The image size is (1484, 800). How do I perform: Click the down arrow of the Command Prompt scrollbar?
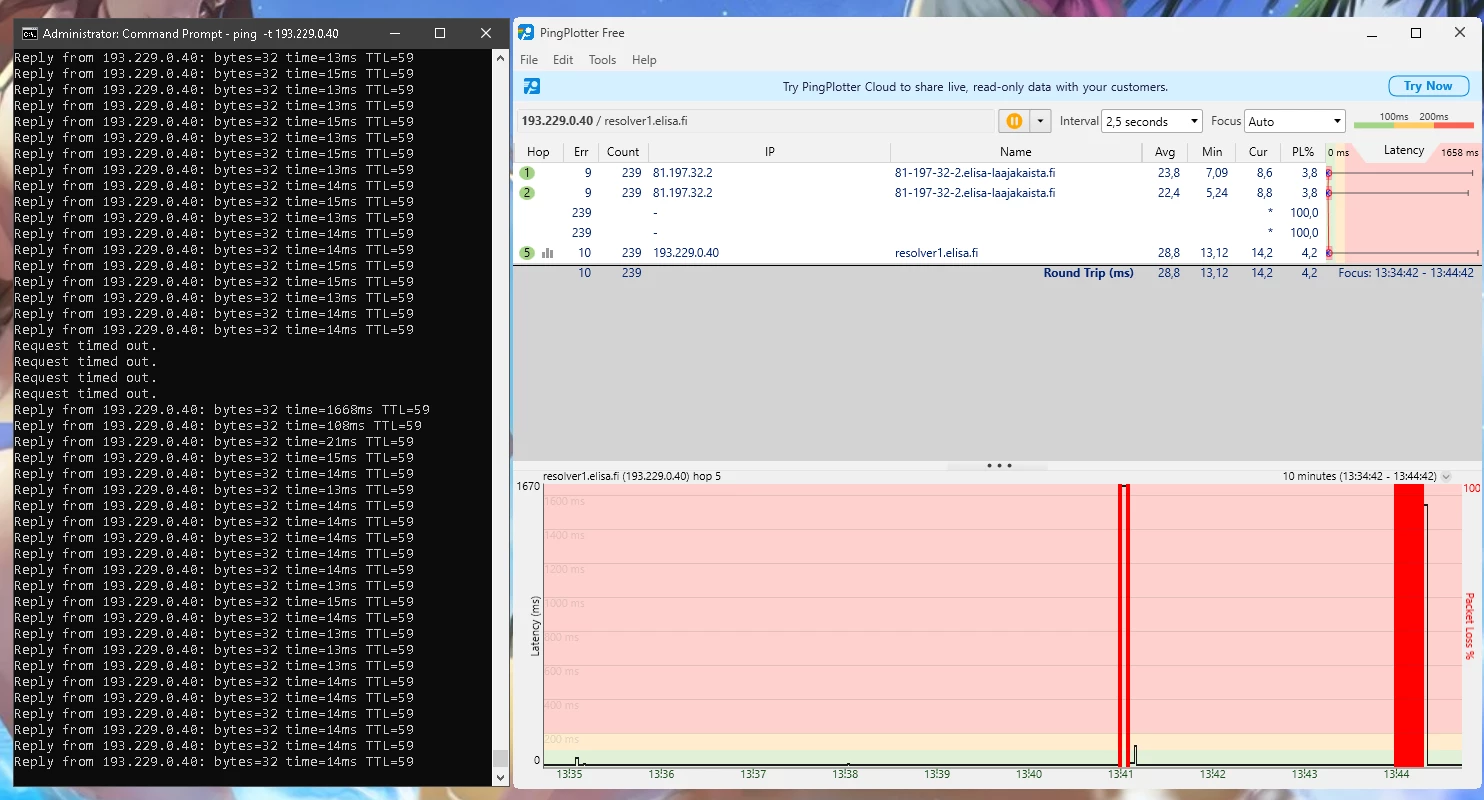(x=501, y=776)
